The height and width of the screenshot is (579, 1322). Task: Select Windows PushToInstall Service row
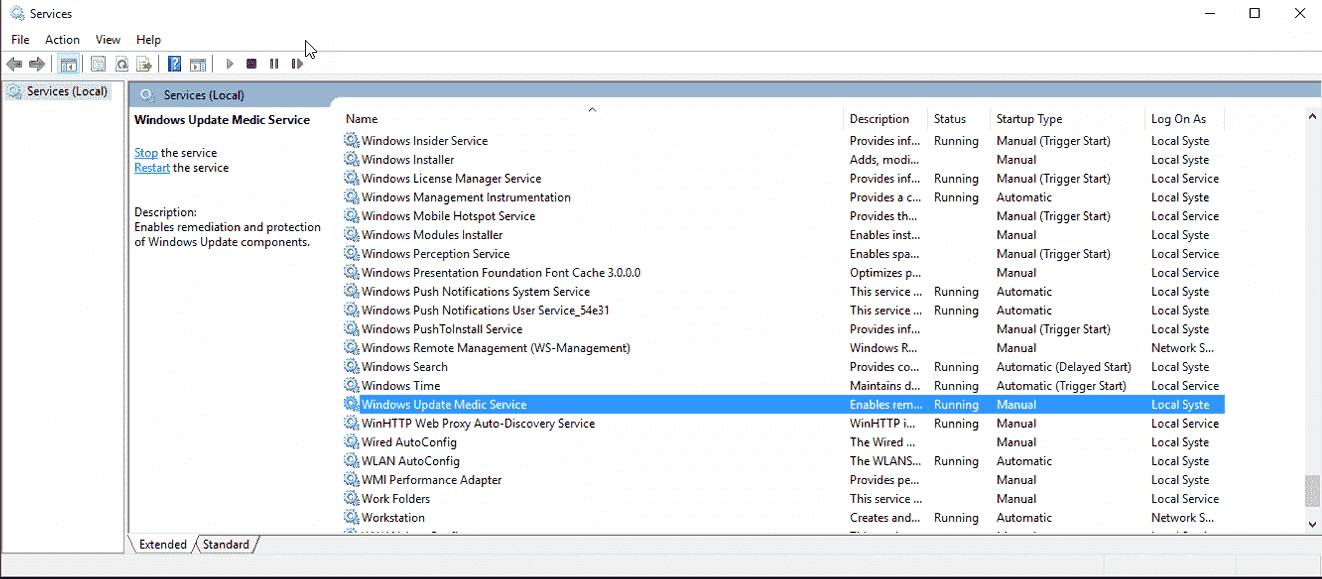(x=783, y=329)
